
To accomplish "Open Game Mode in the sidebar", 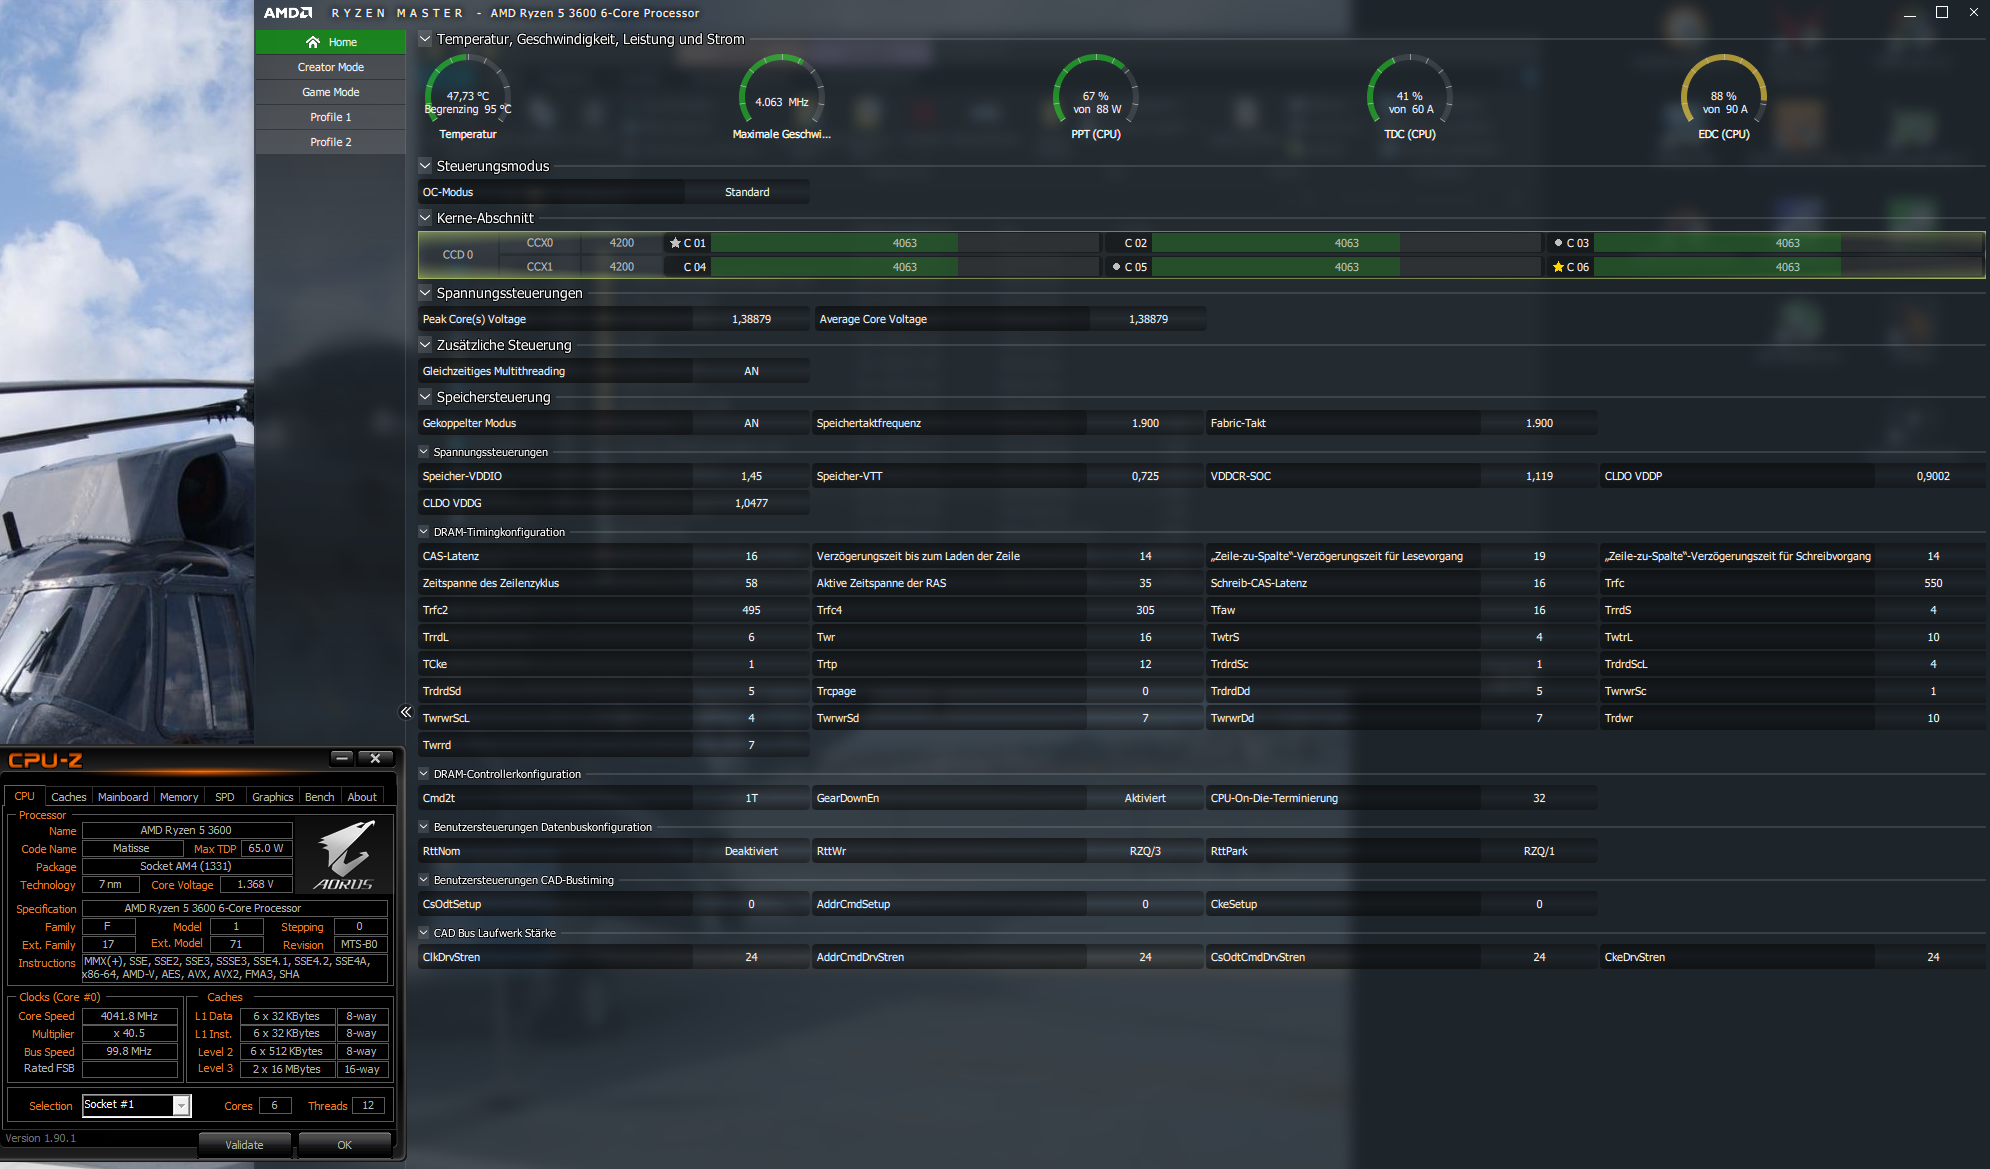I will [x=330, y=92].
